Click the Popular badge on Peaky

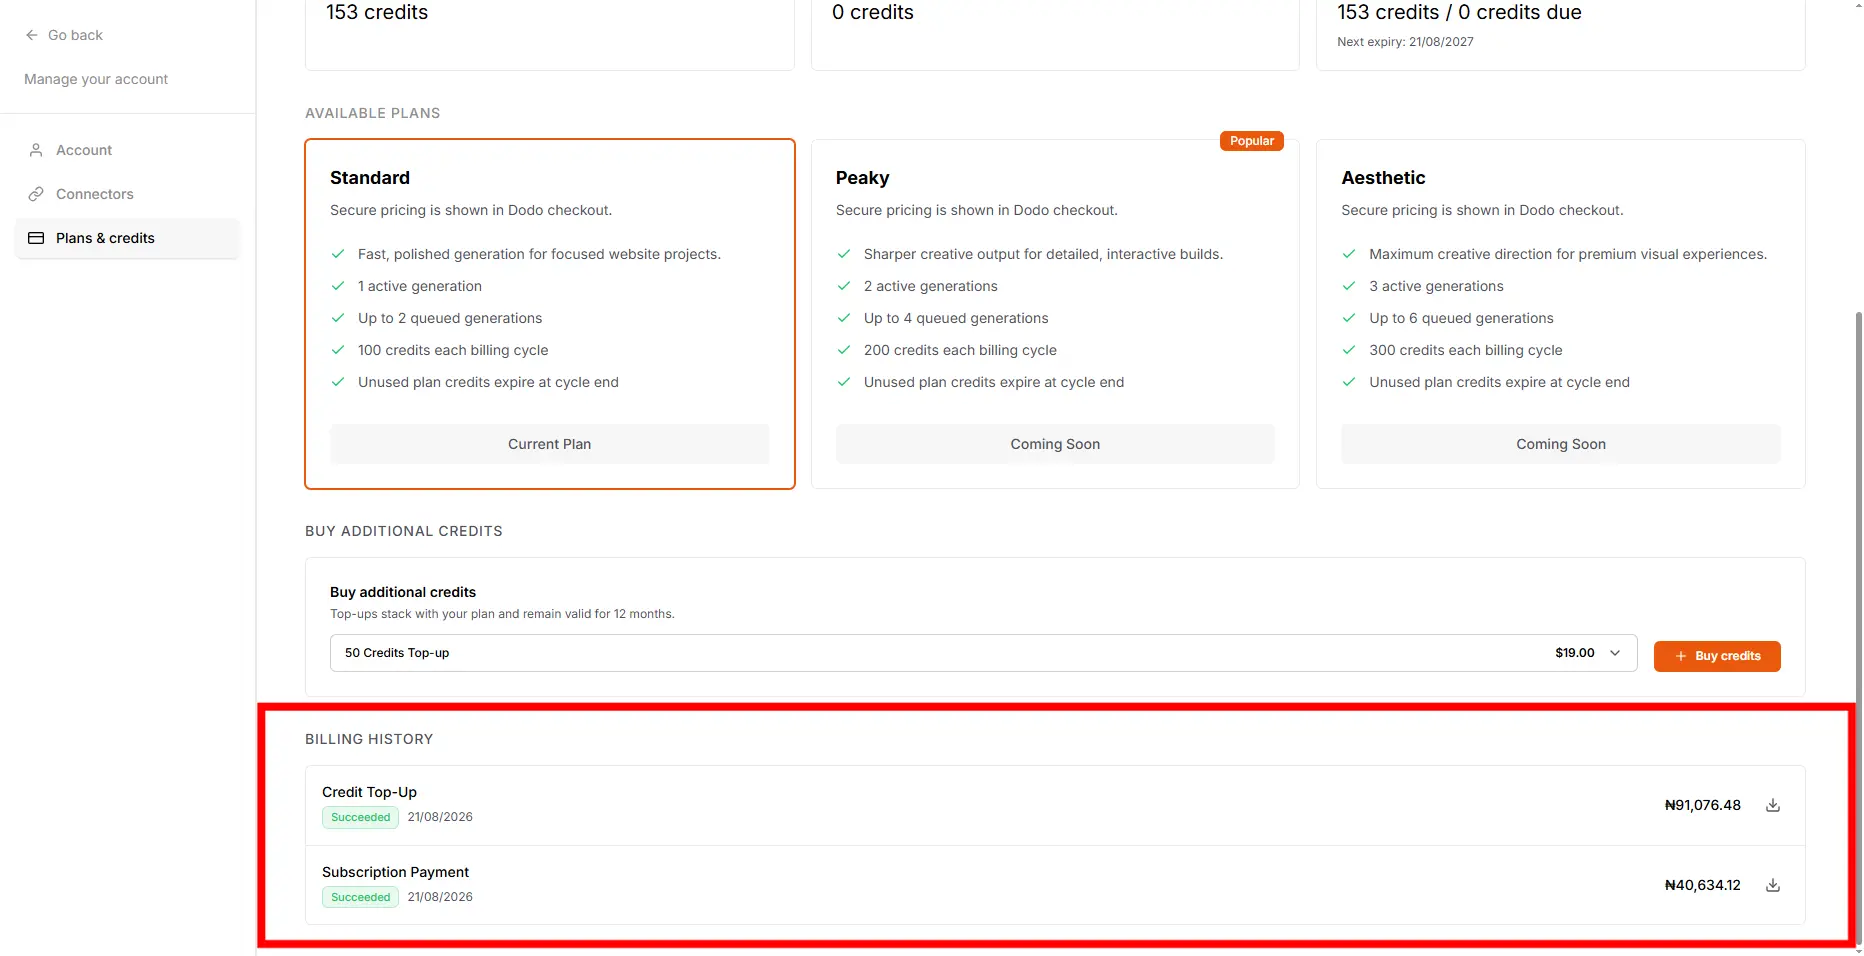[x=1252, y=141]
